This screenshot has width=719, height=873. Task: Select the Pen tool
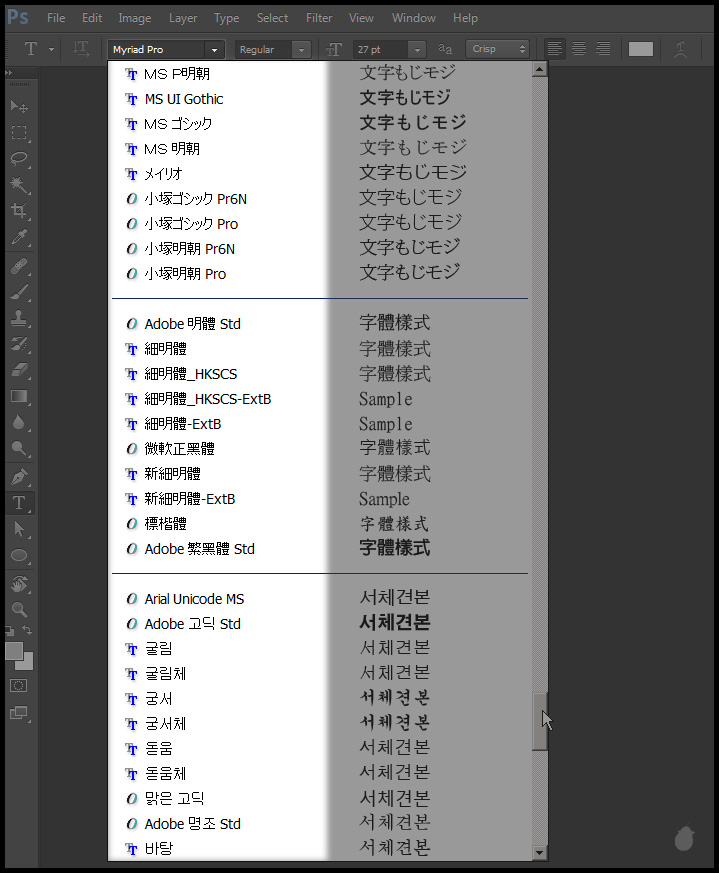pos(19,477)
